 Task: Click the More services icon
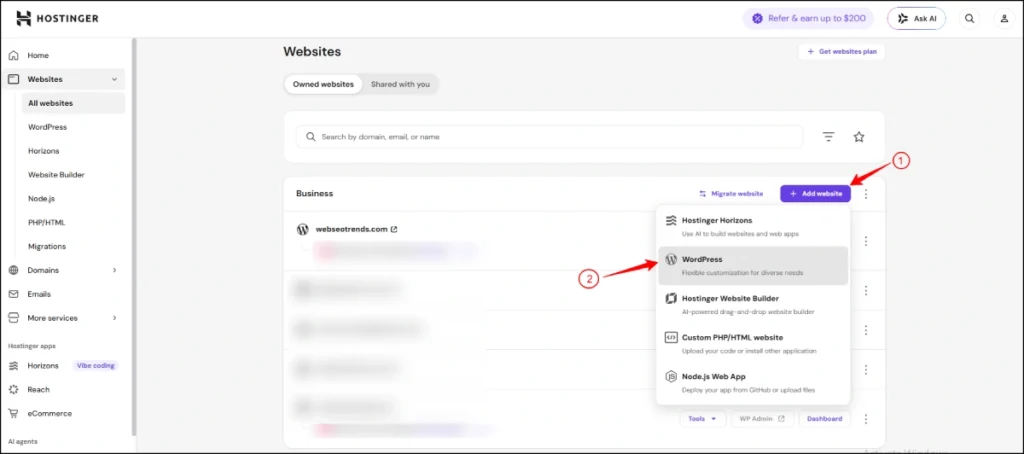(14, 318)
